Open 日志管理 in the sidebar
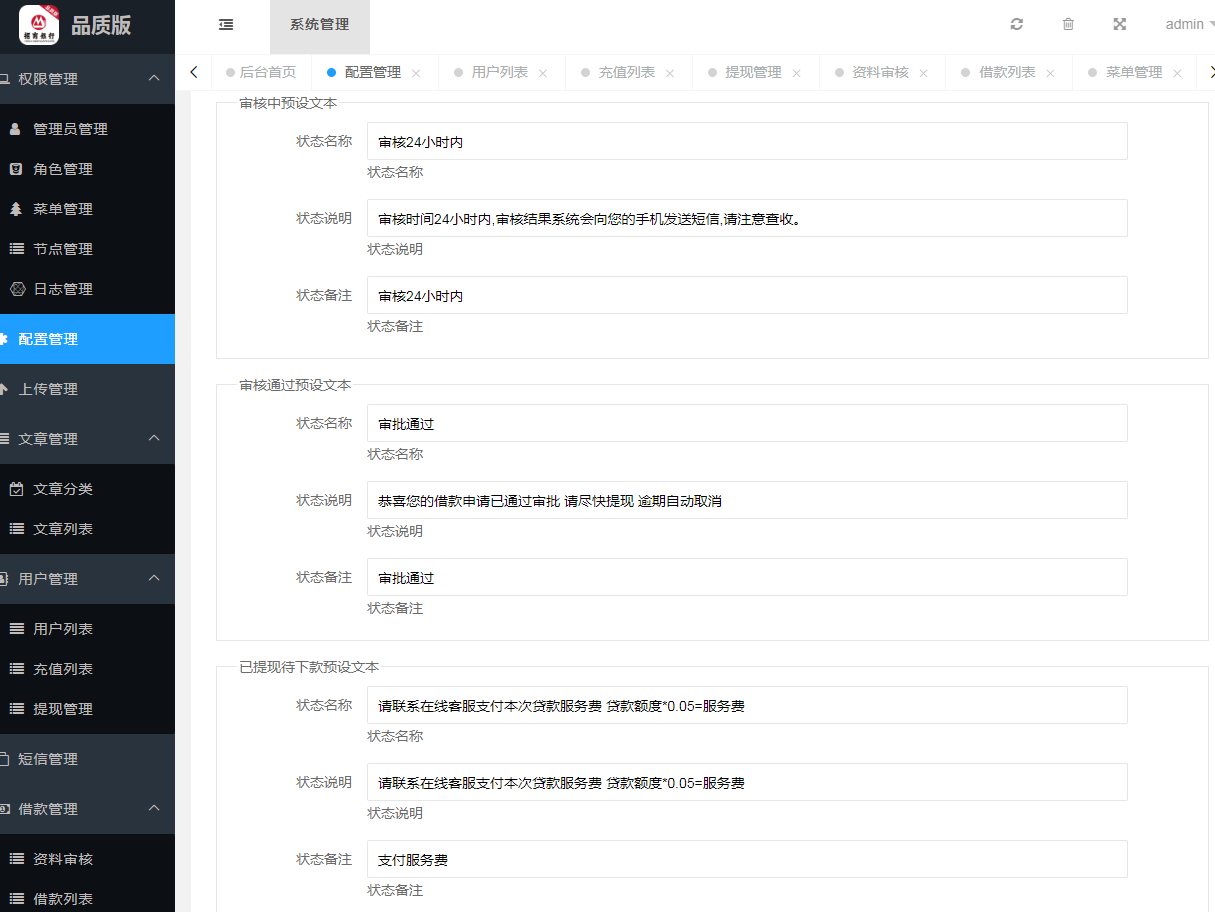 62,289
